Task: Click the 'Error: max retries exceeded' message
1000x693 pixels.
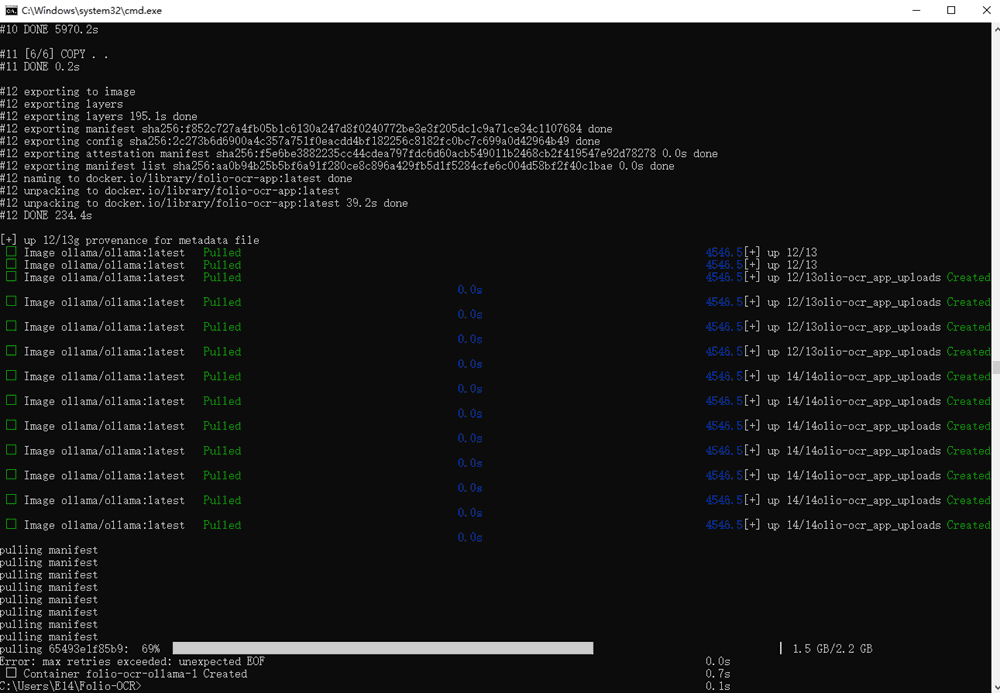Action: (x=132, y=661)
